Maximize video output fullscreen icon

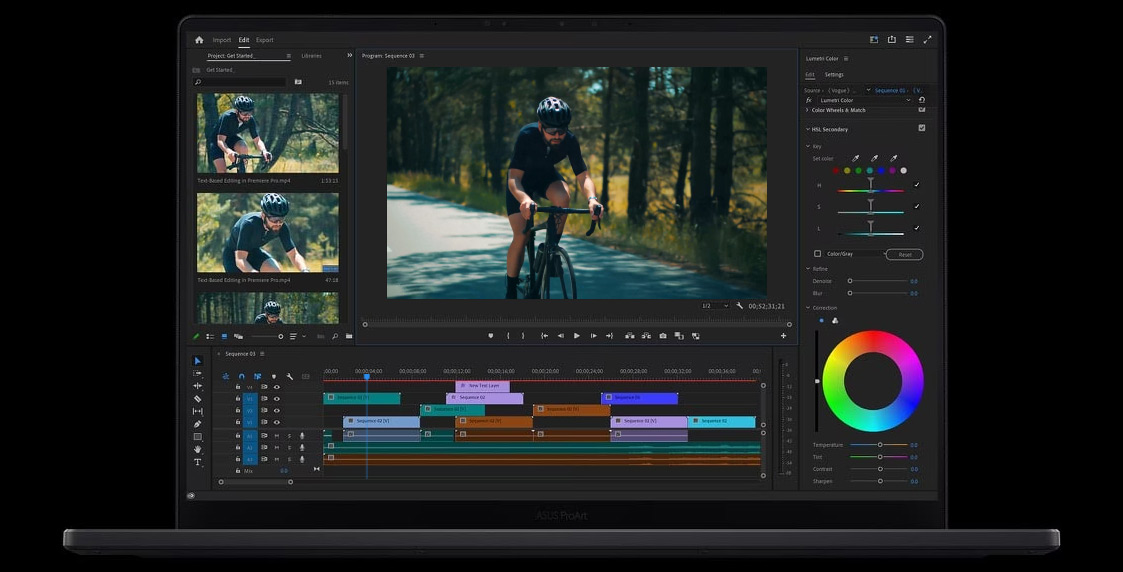point(927,40)
